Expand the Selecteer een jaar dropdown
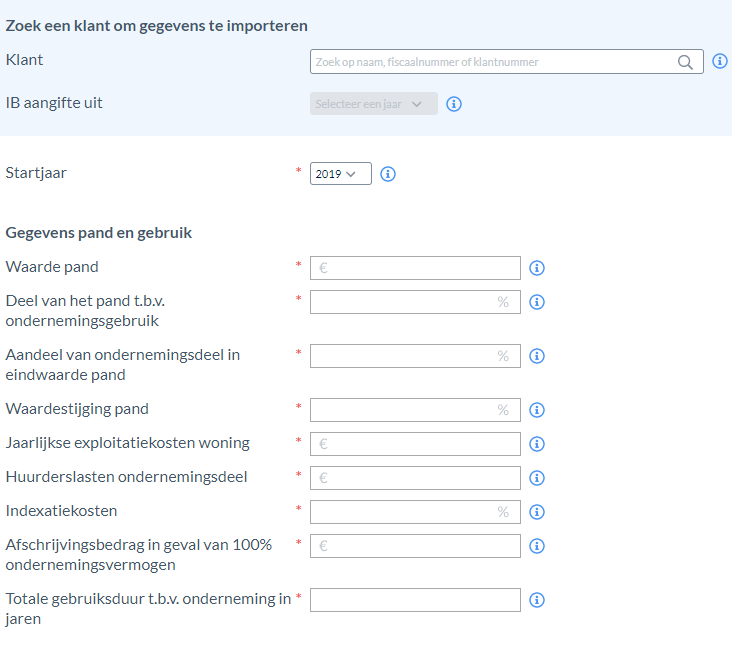This screenshot has height=647, width=732. tap(373, 104)
